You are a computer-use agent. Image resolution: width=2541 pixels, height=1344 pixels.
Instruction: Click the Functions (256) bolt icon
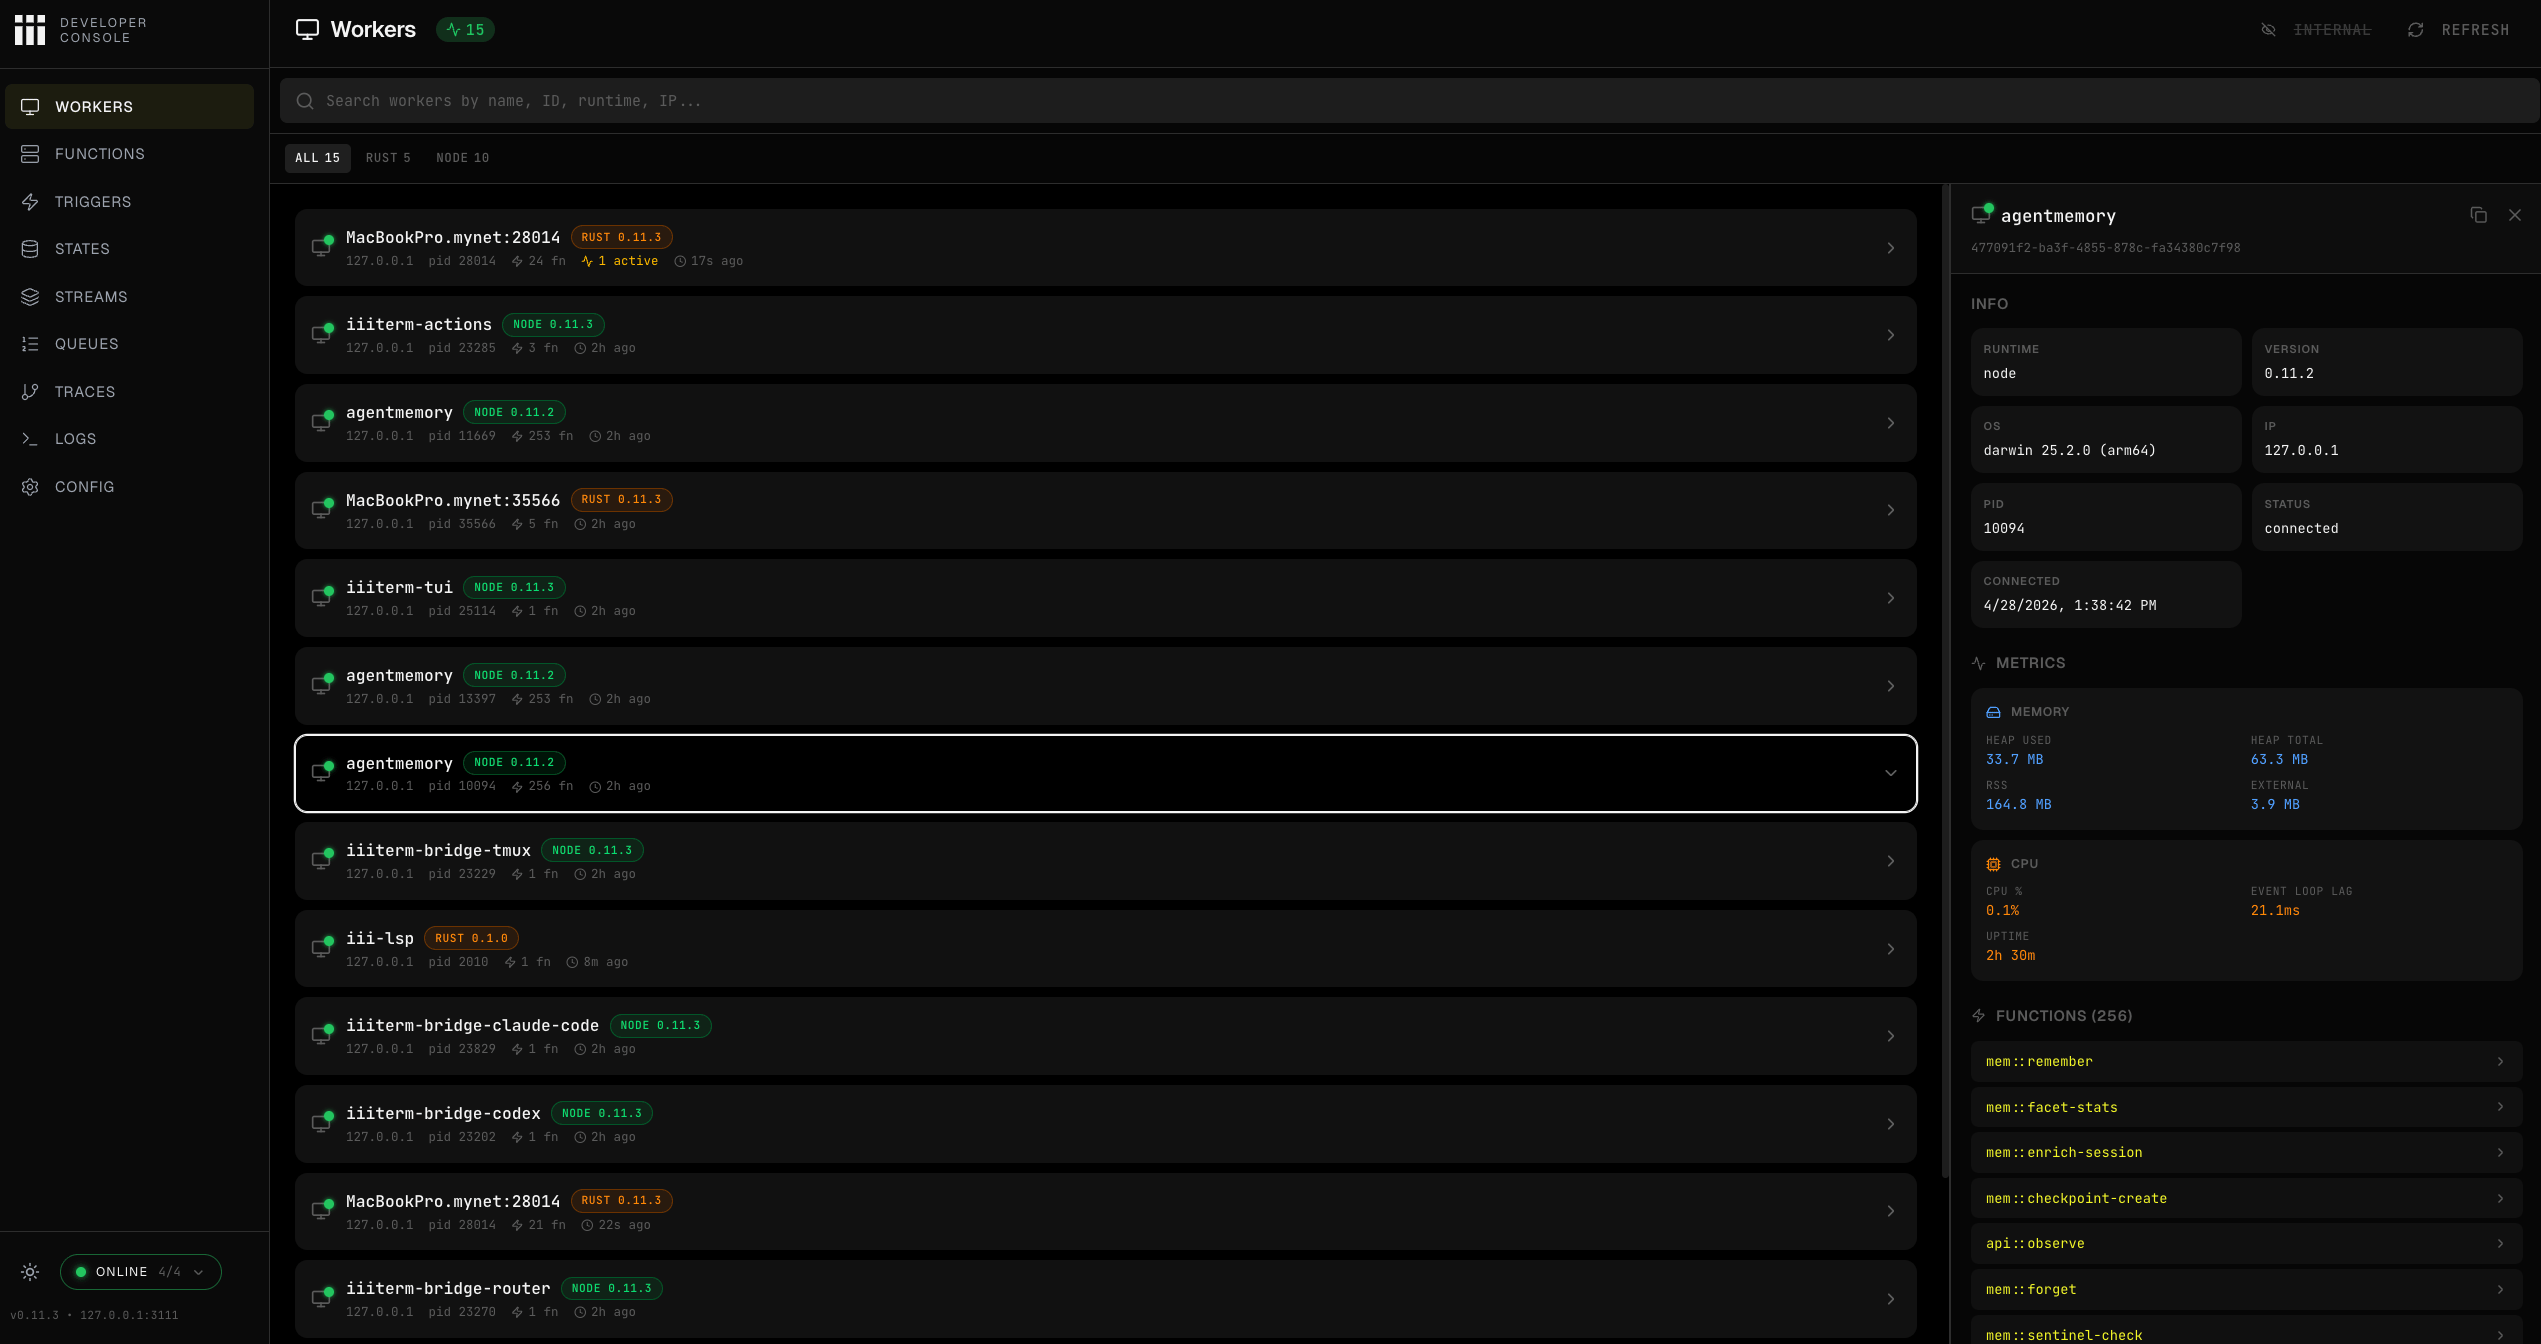[1979, 1016]
